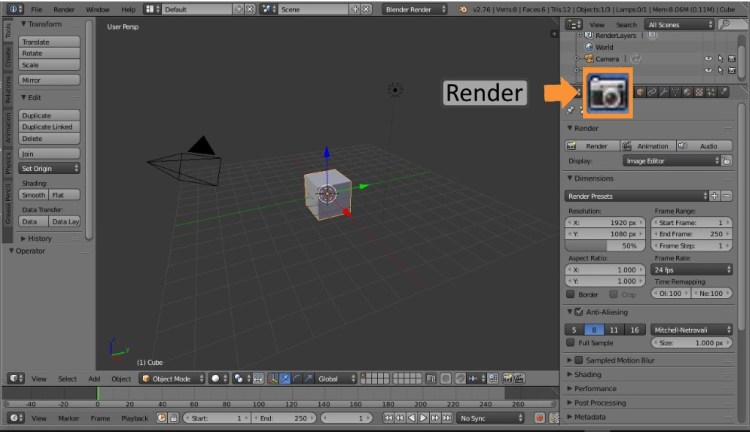Viewport: 750px width, 432px height.
Task: Open the Blender Render engine dropdown
Action: point(414,9)
